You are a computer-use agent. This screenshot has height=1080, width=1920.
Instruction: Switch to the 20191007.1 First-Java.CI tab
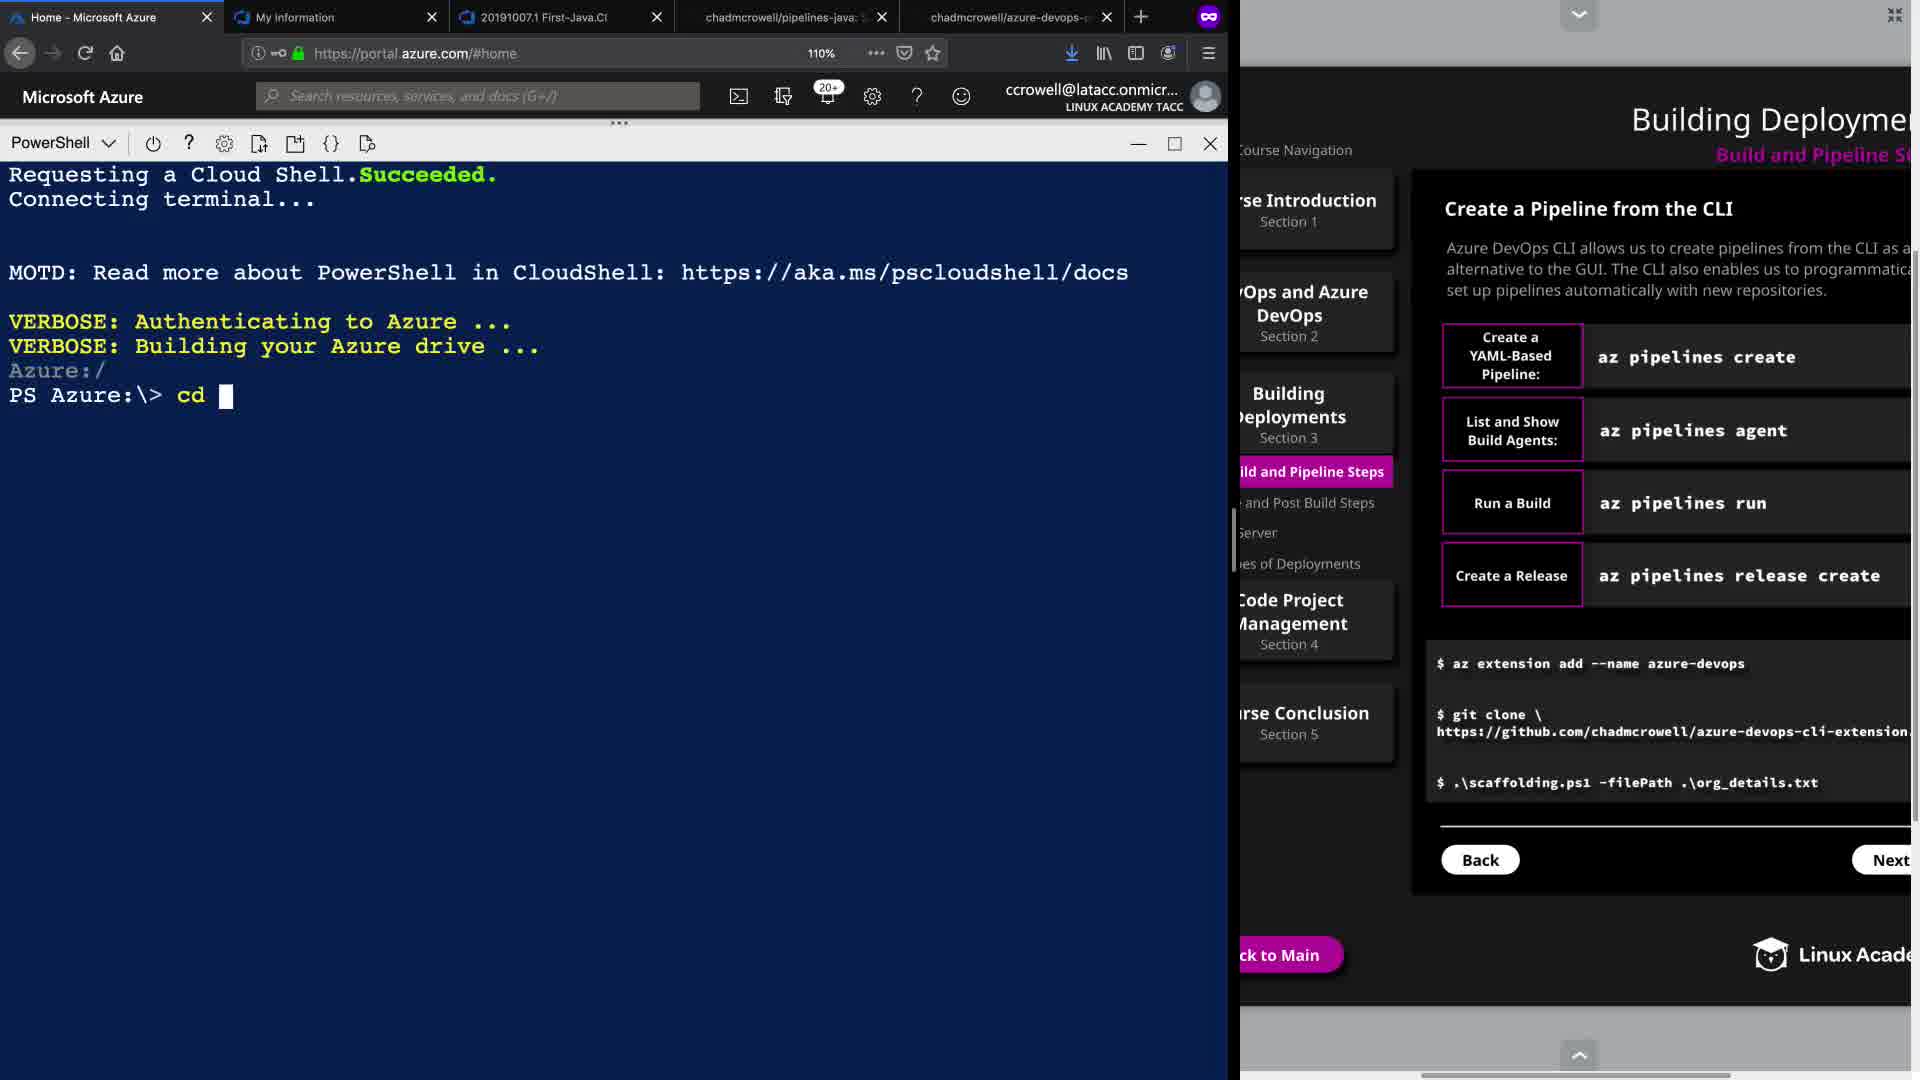[544, 17]
